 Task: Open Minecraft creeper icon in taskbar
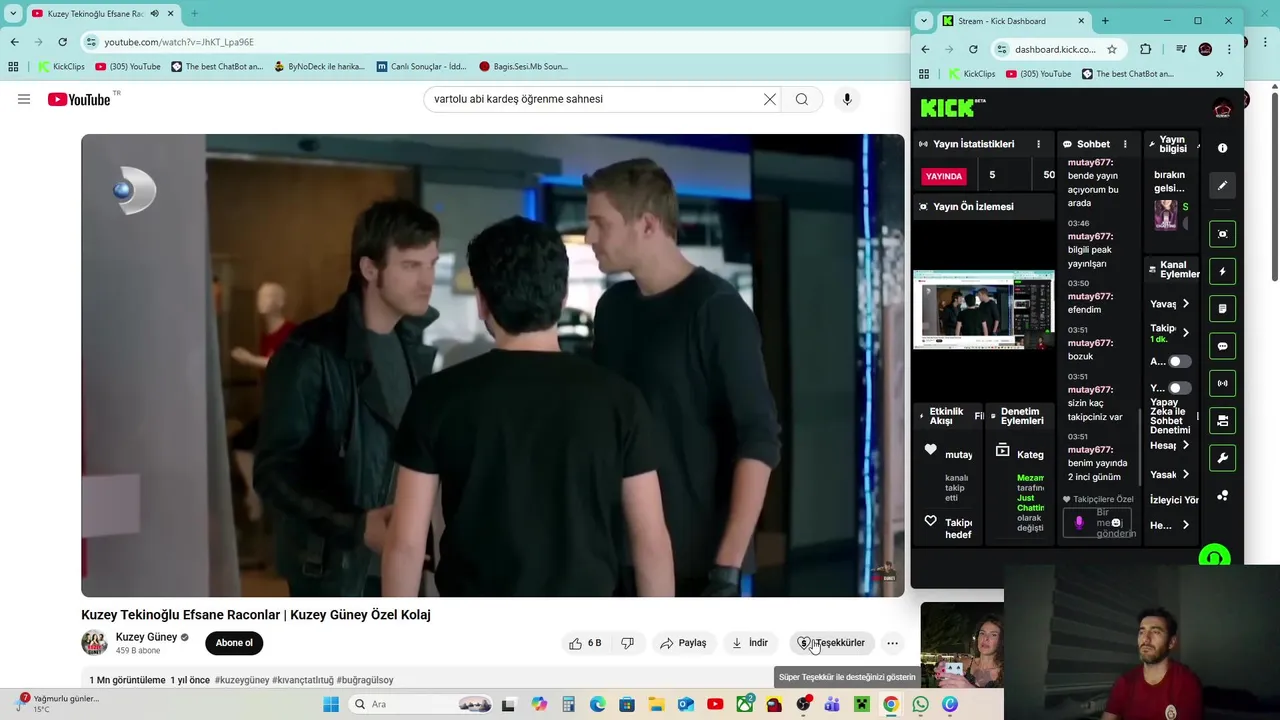click(861, 704)
